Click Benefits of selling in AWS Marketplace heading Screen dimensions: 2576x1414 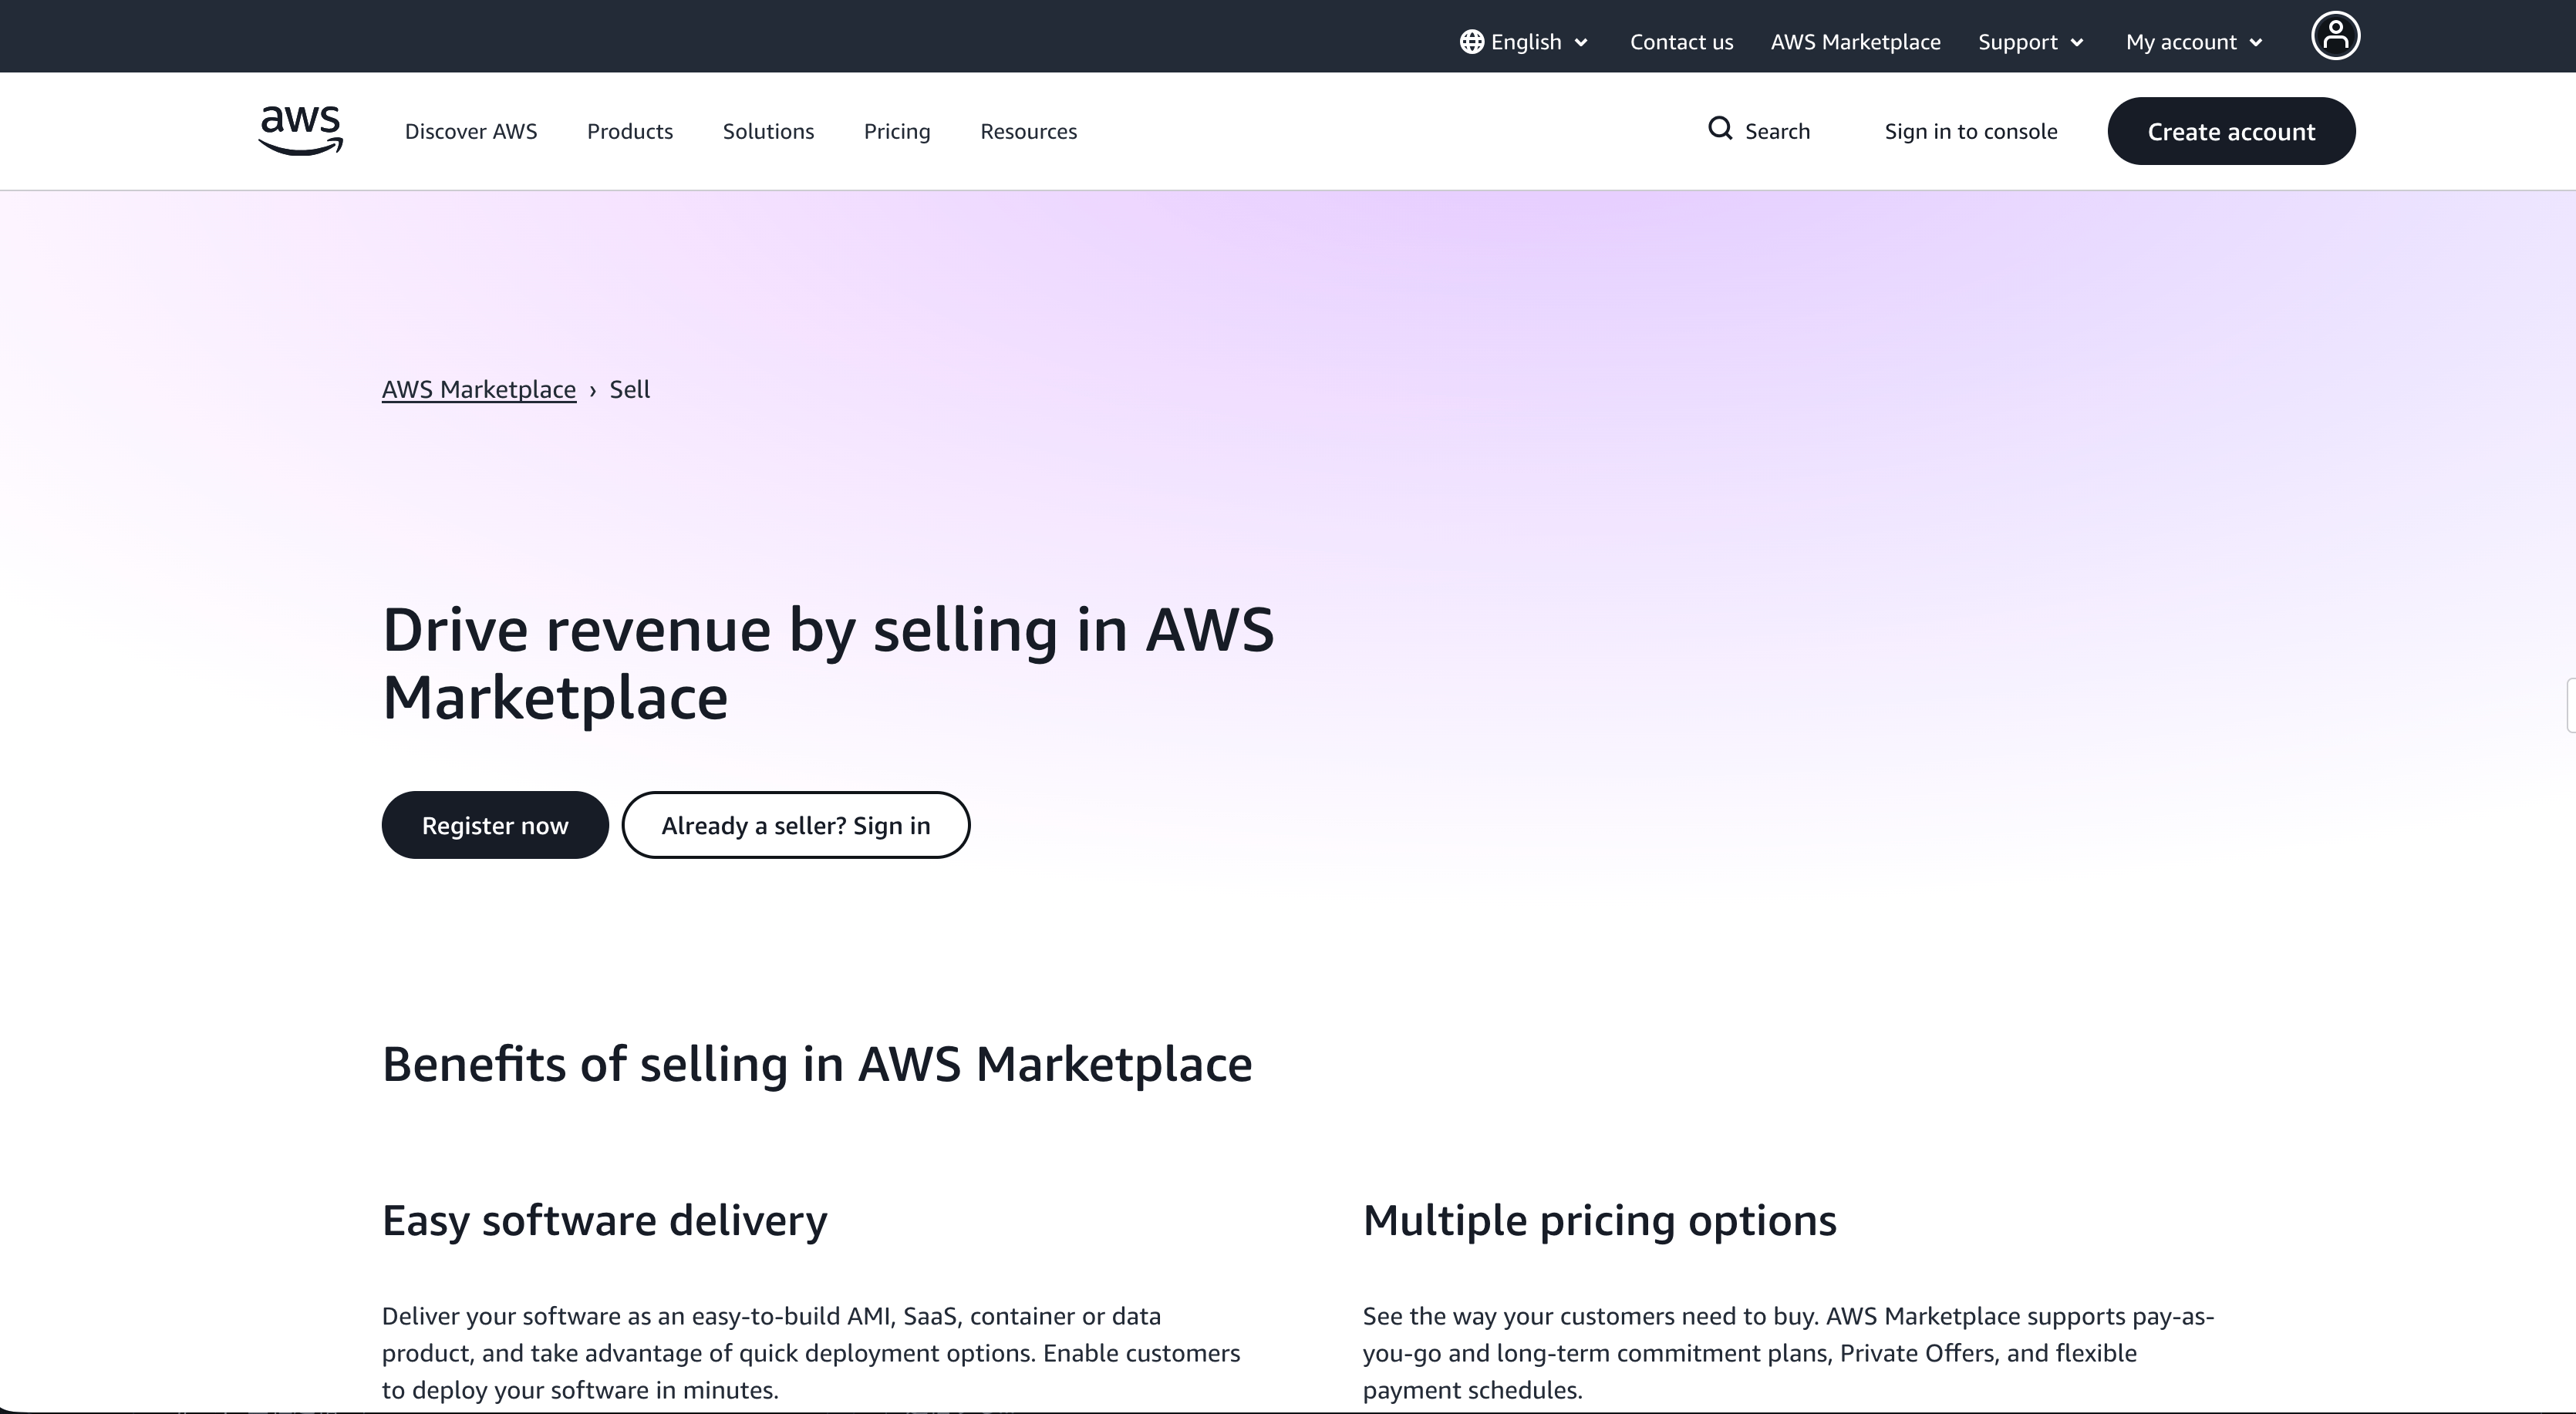(x=817, y=1064)
